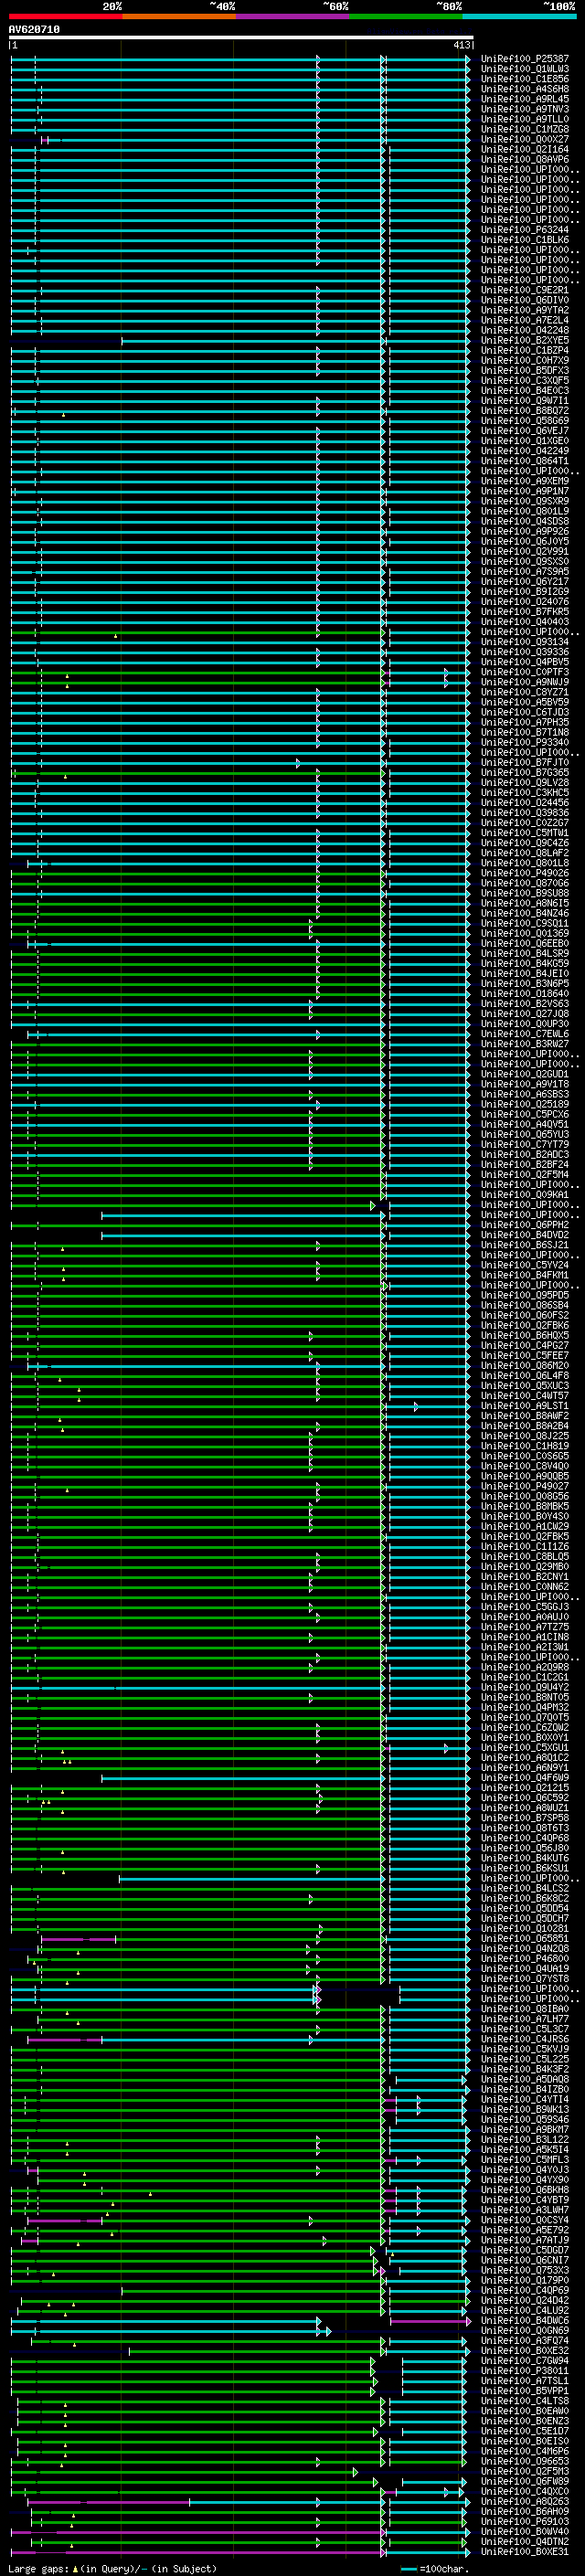Click the UniRef100_C1MZG8 entry
585x2576 pixels.
click(525, 129)
